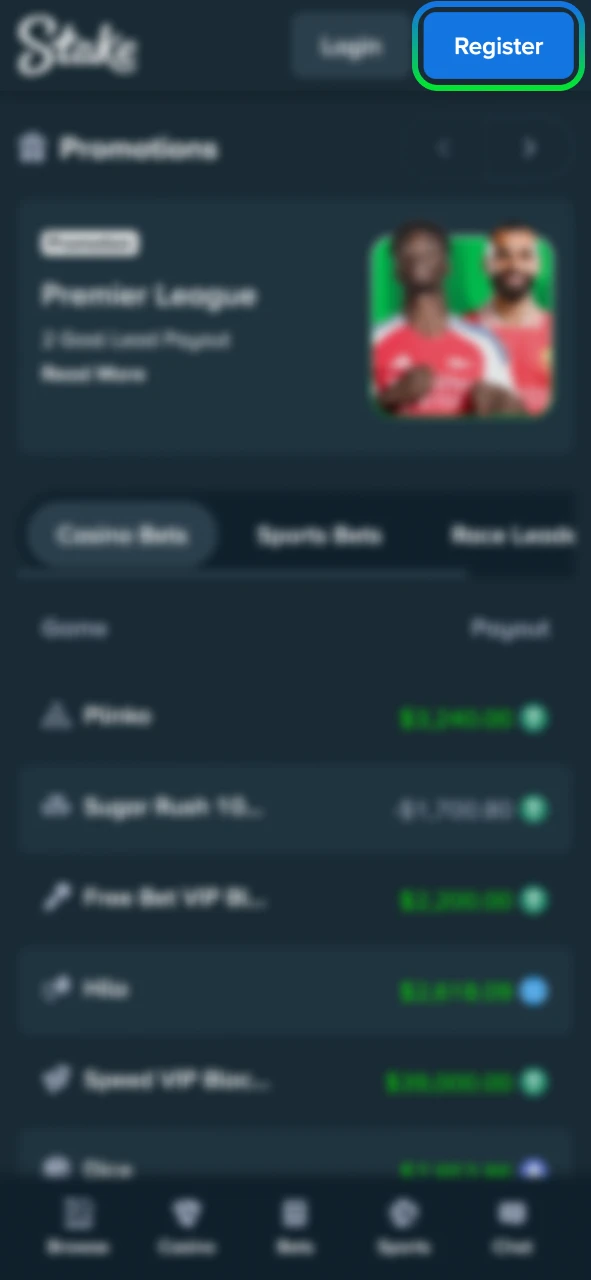The width and height of the screenshot is (591, 1280).
Task: Open the Race Leaderboard tab
Action: (x=512, y=535)
